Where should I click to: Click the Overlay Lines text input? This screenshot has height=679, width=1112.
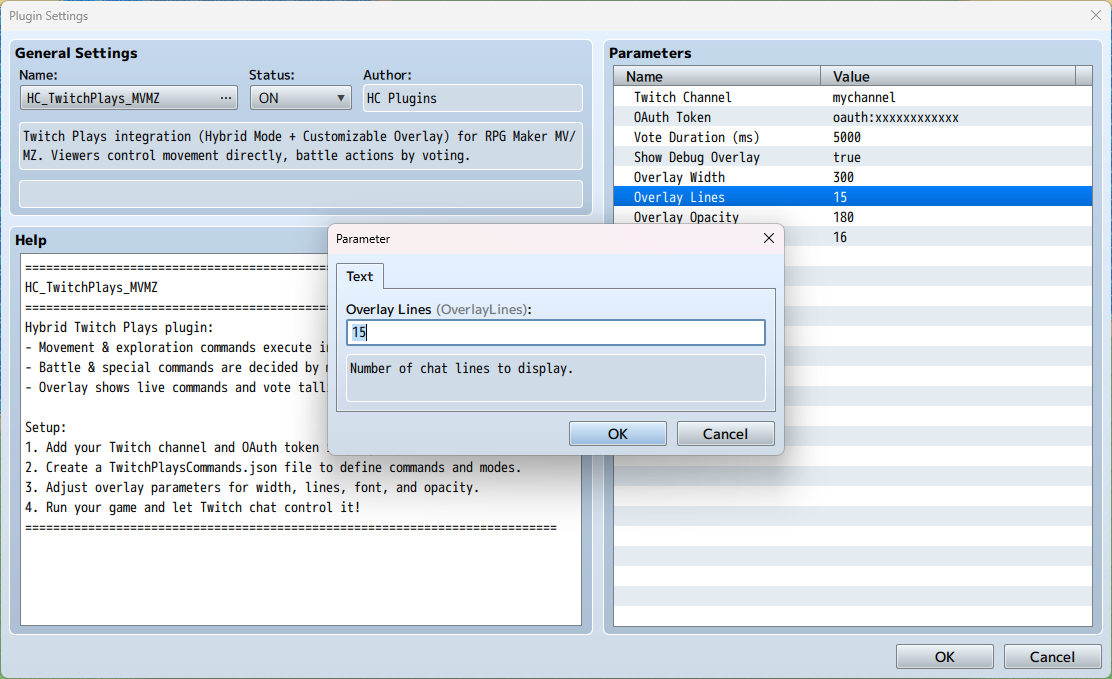point(555,332)
